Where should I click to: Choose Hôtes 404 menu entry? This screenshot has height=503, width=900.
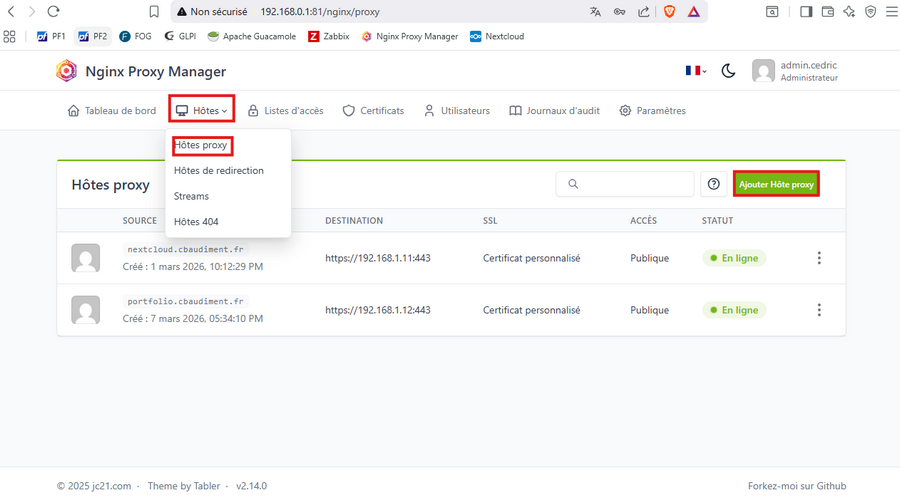click(x=196, y=222)
